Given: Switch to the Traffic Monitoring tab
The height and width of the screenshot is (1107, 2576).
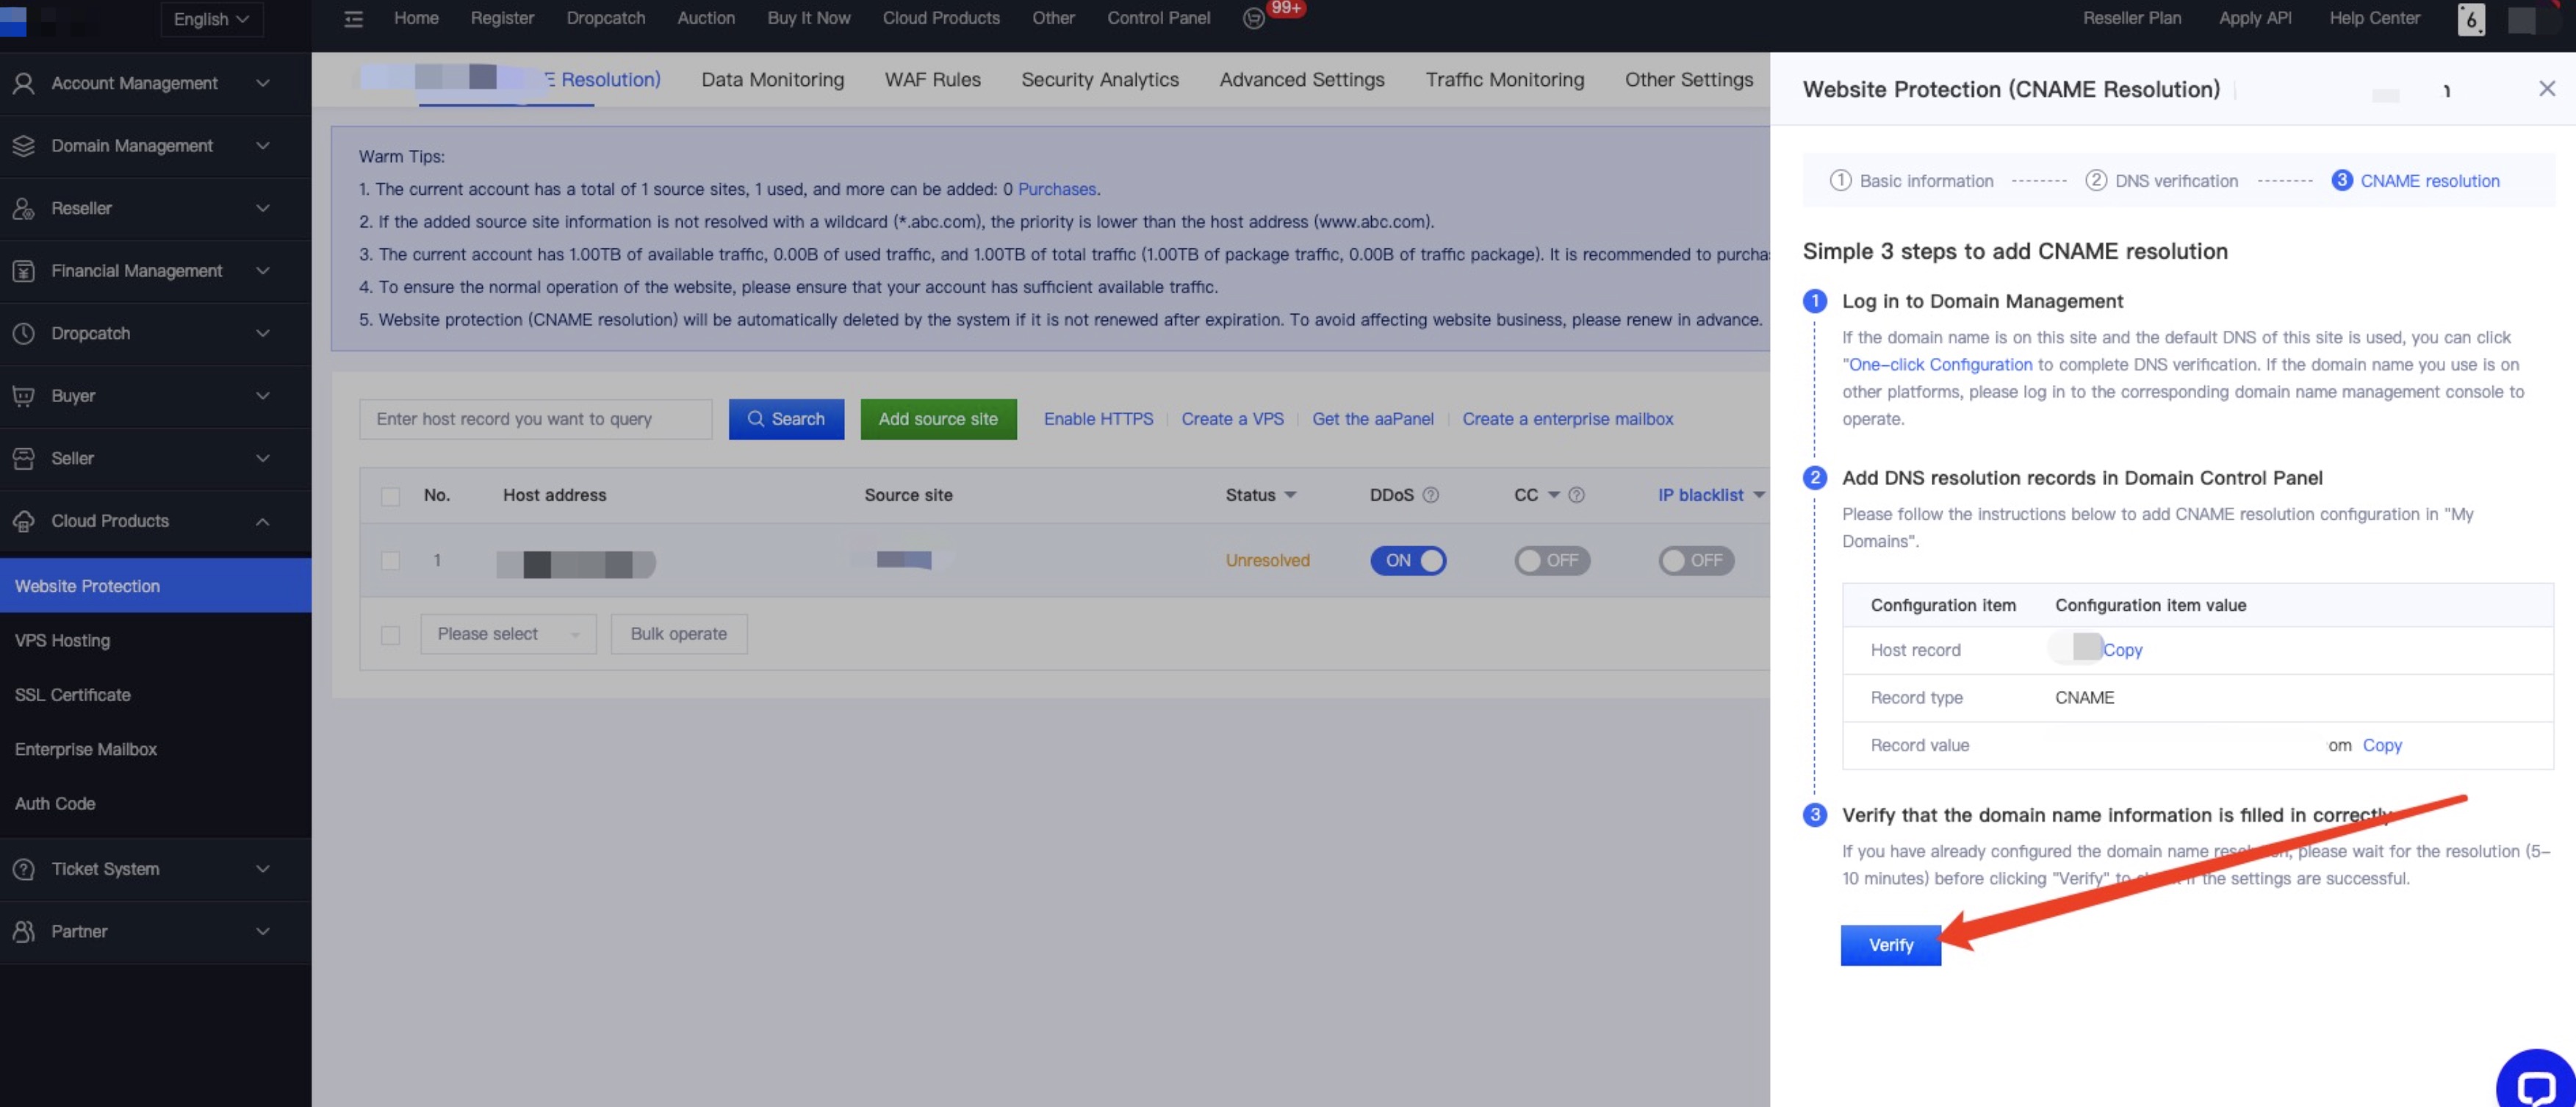Looking at the screenshot, I should click(x=1505, y=80).
